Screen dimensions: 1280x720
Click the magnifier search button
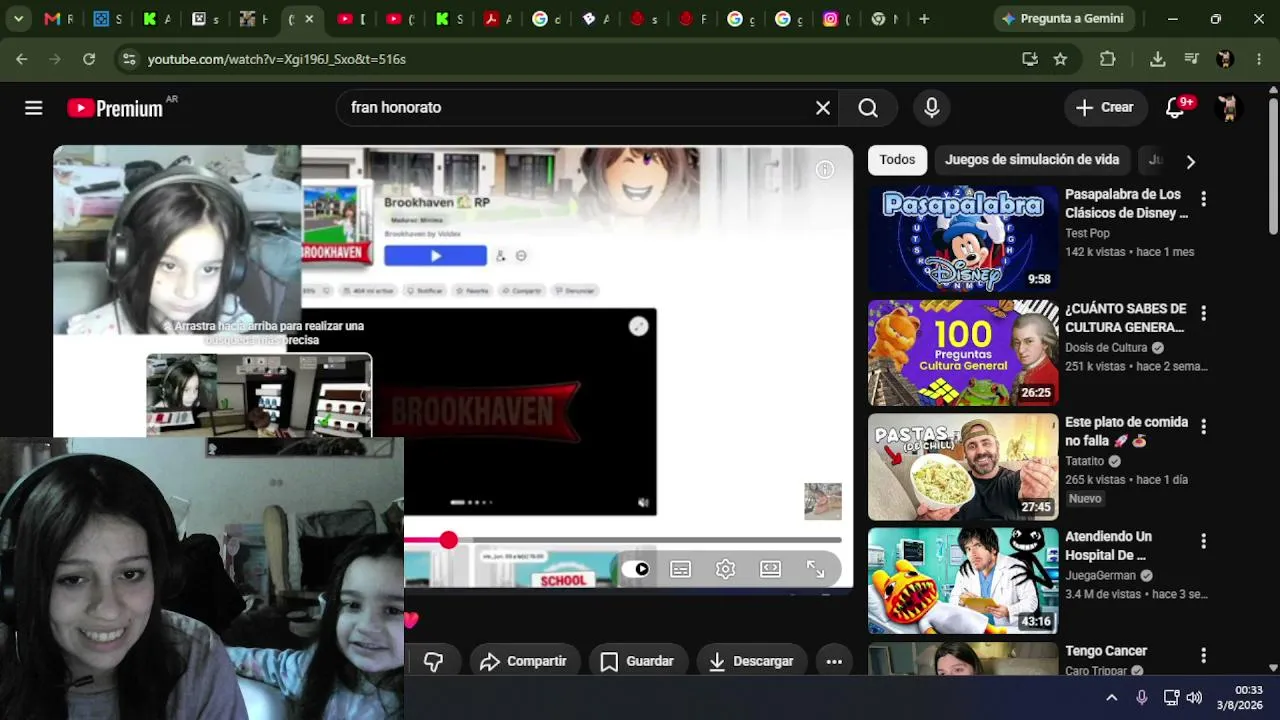point(868,108)
